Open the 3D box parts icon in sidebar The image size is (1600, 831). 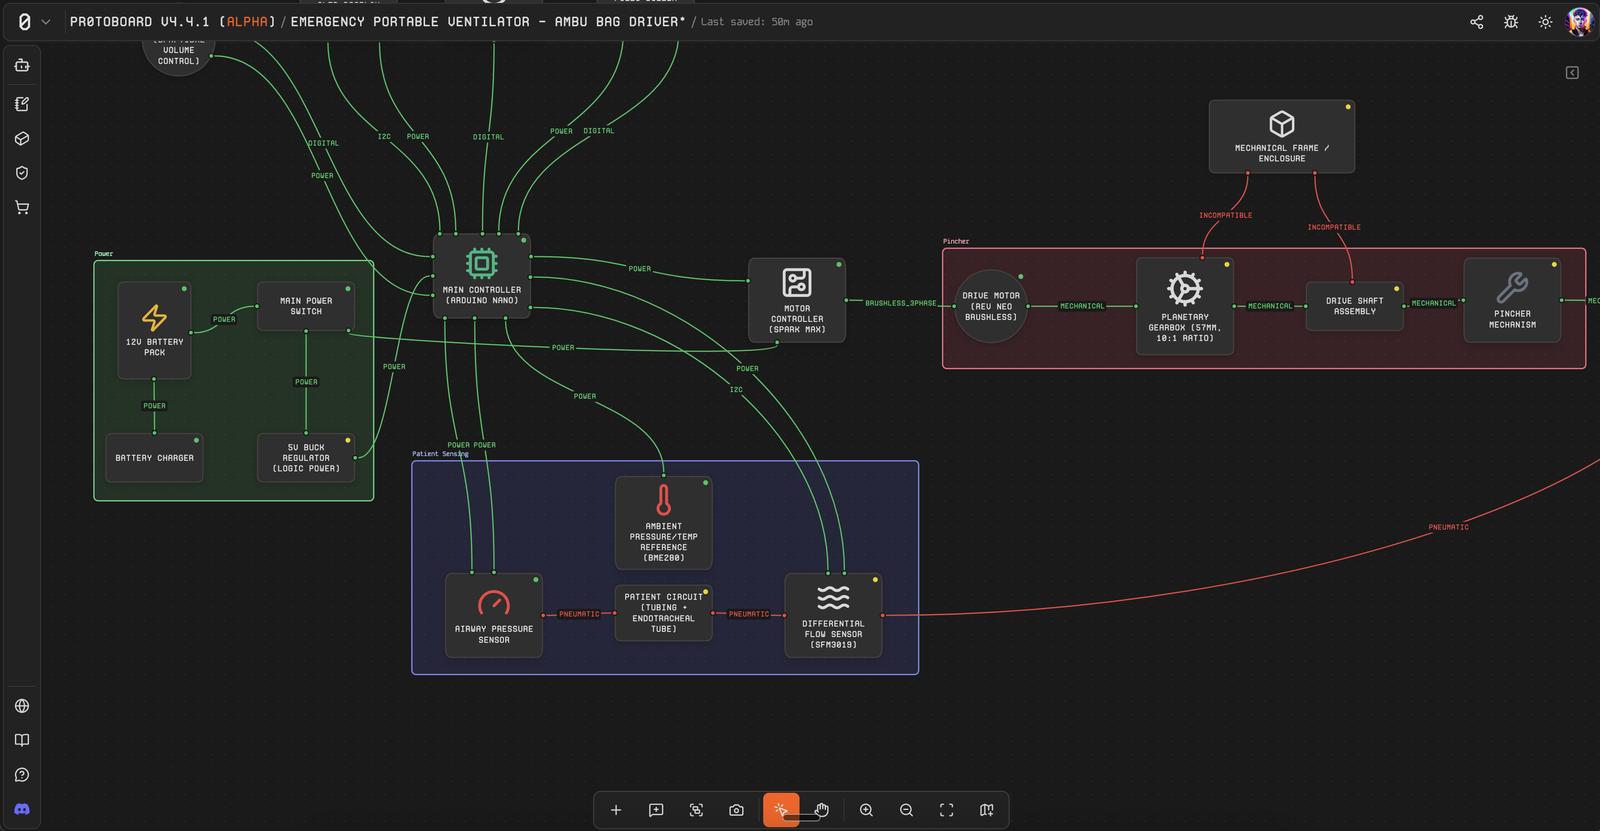point(22,139)
